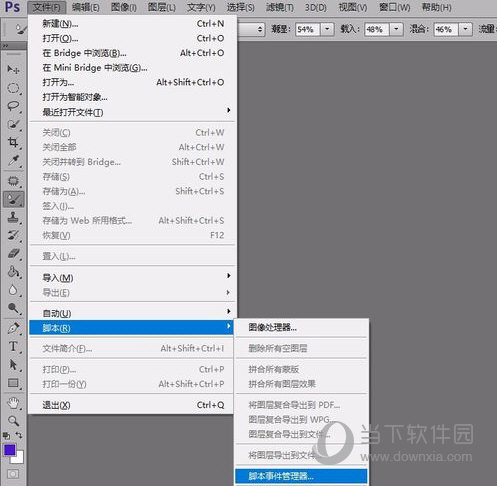This screenshot has width=497, height=486.
Task: Choose 打开为... menu entry
Action: pos(133,82)
